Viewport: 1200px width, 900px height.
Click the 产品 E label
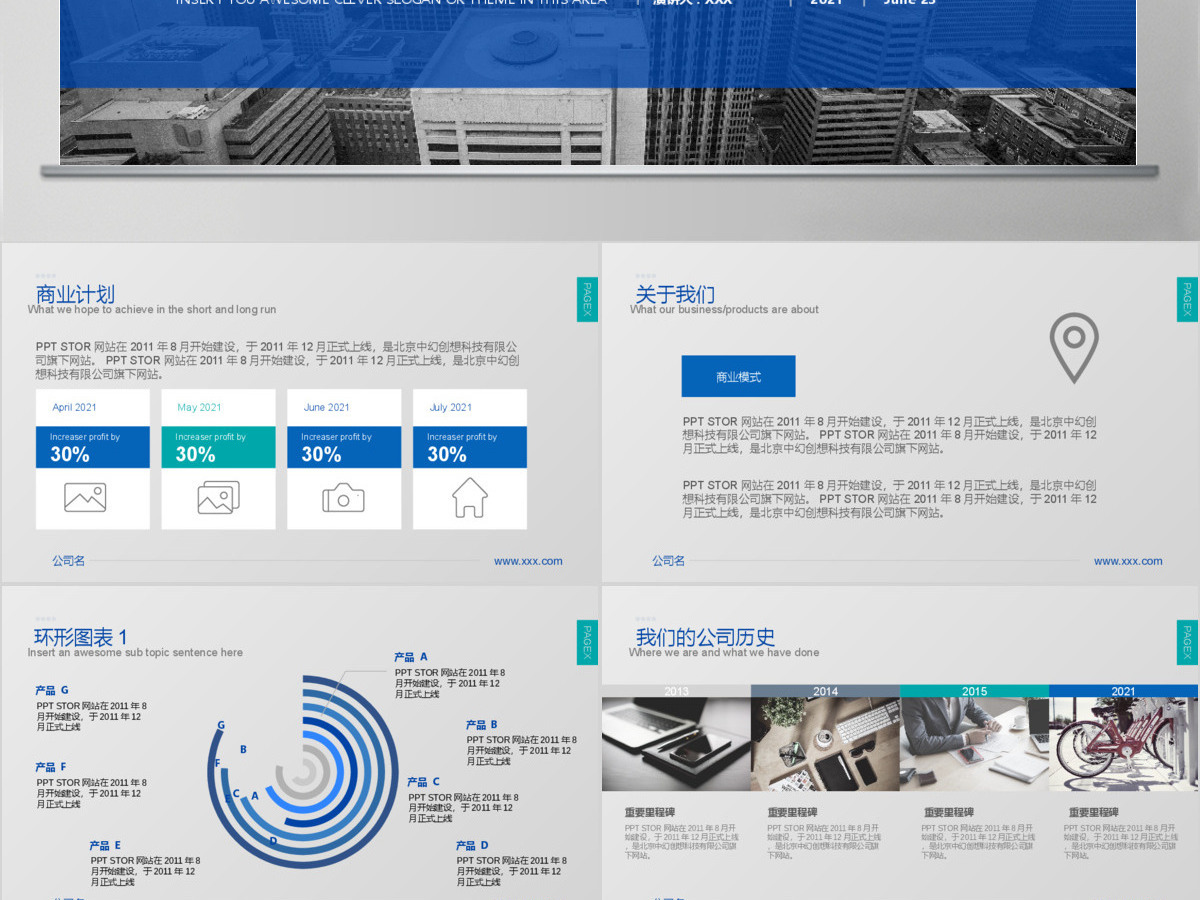[x=105, y=846]
